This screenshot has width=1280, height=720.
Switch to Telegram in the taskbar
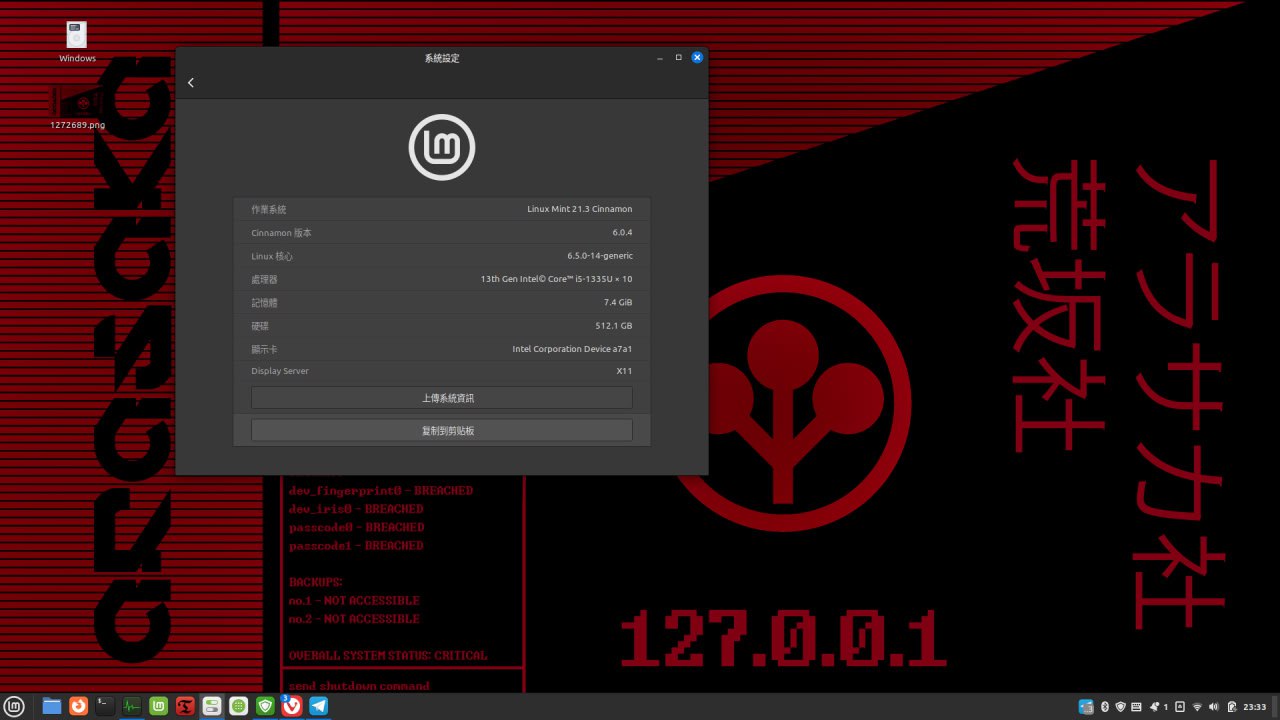[318, 706]
